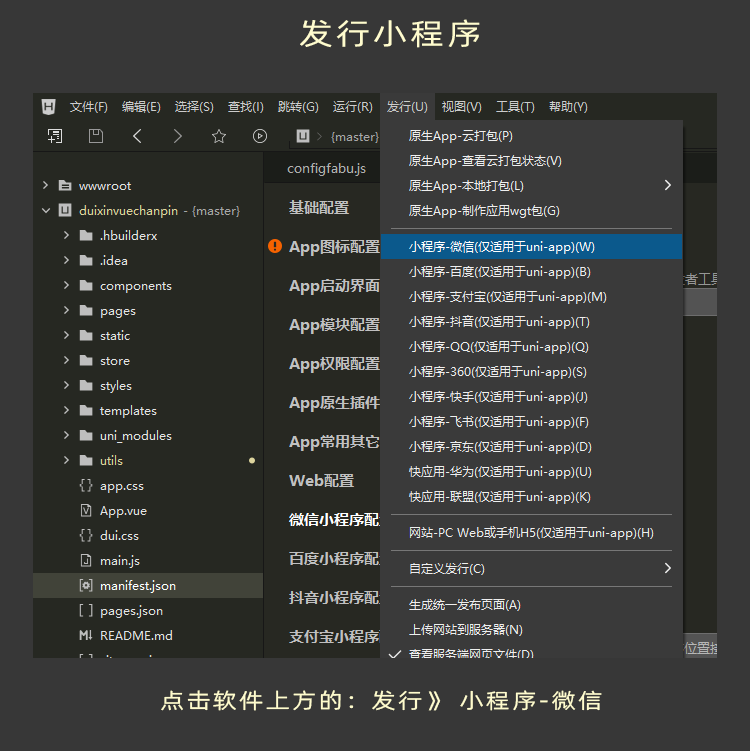
Task: Expand the wwwroot tree node
Action: coord(45,185)
